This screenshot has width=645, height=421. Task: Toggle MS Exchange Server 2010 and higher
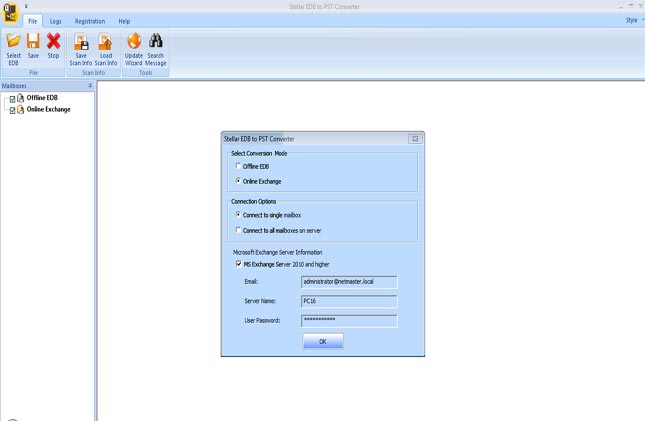pos(239,264)
